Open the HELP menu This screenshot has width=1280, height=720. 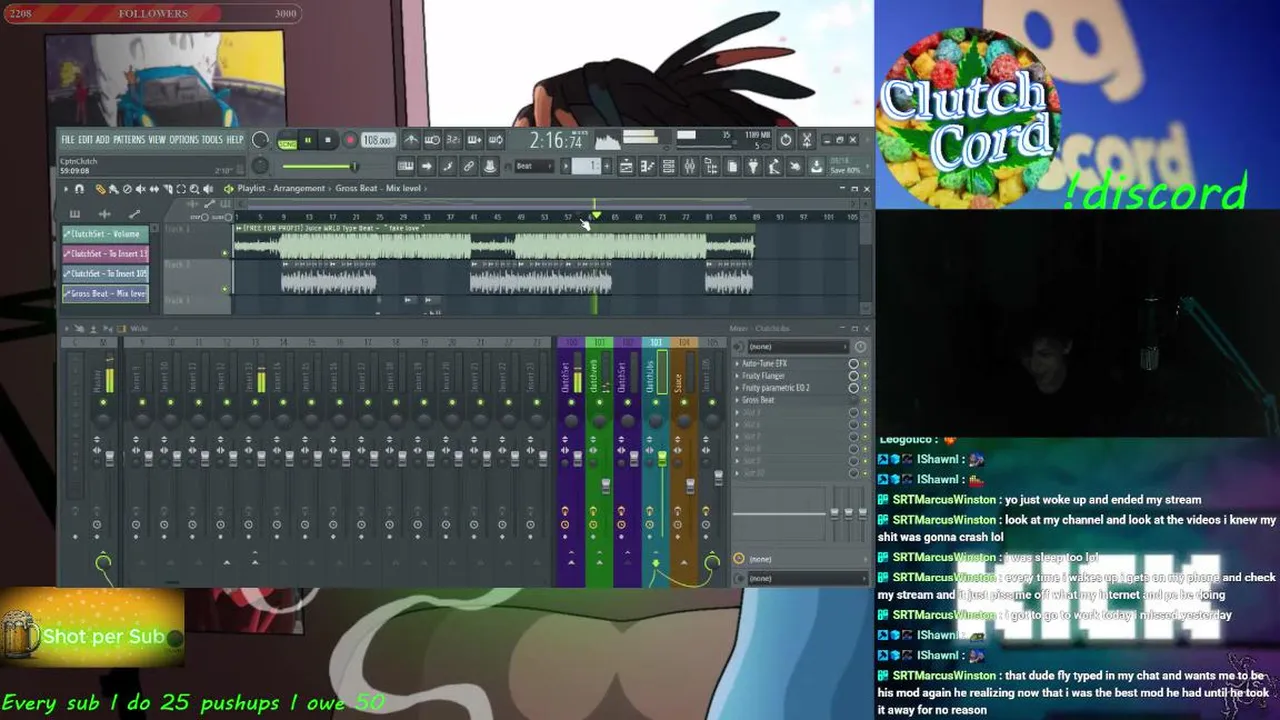[x=235, y=140]
